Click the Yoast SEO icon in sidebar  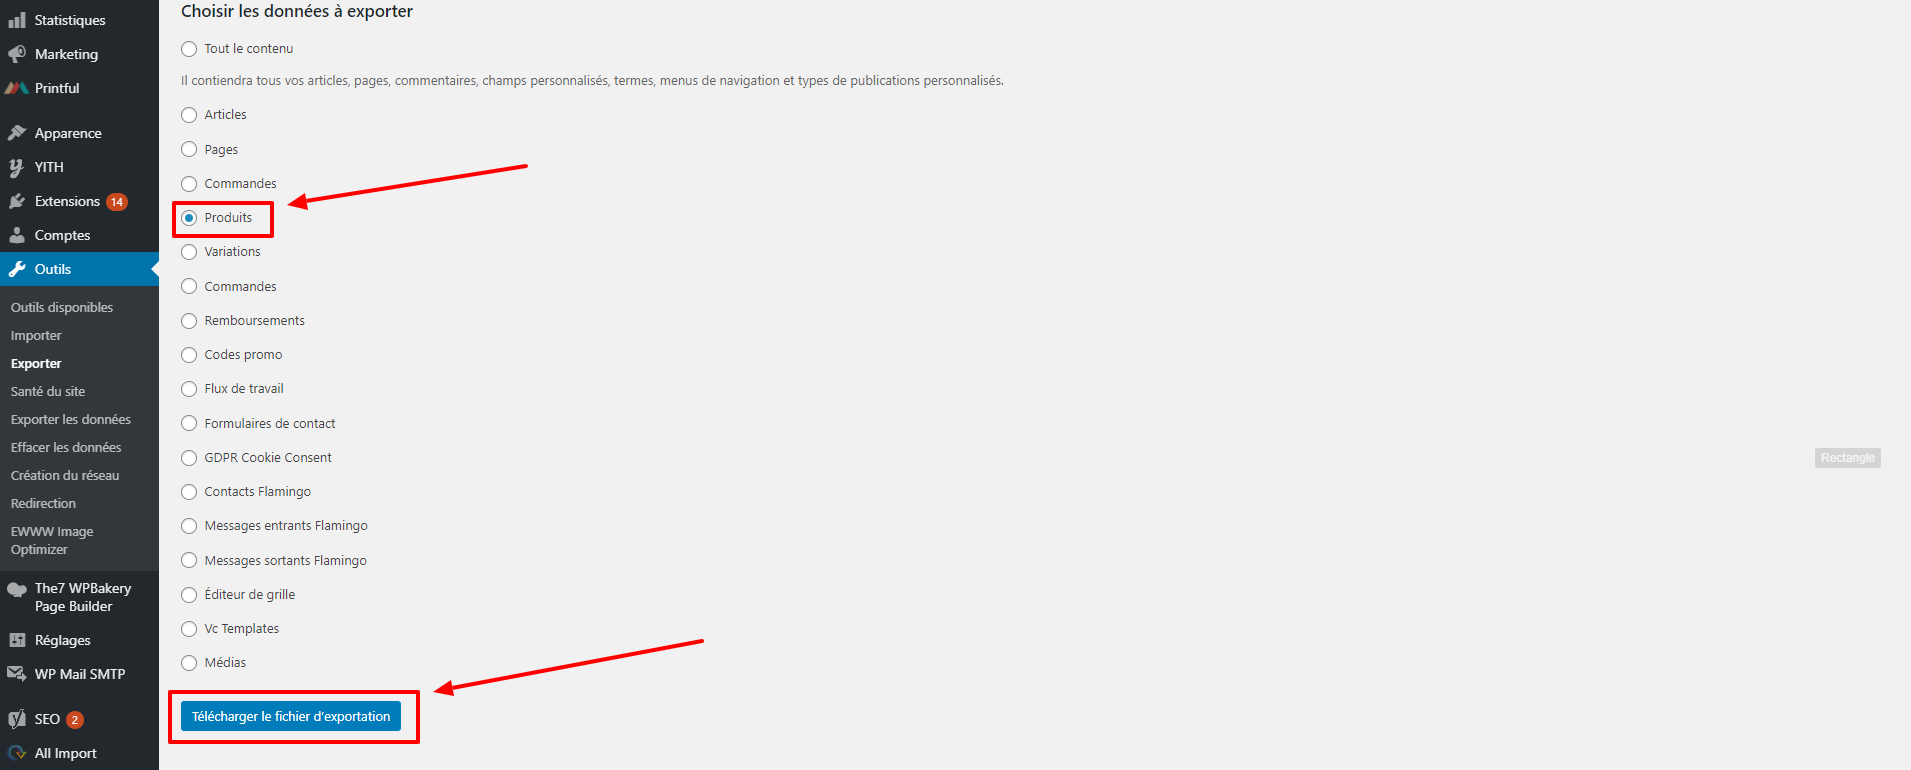(x=17, y=719)
